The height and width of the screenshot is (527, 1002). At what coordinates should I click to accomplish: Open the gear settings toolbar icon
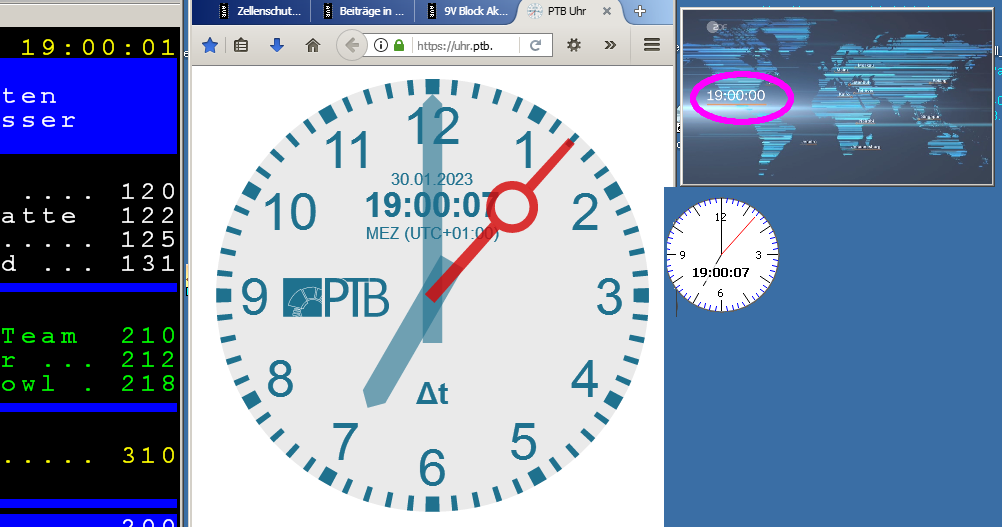pos(574,45)
